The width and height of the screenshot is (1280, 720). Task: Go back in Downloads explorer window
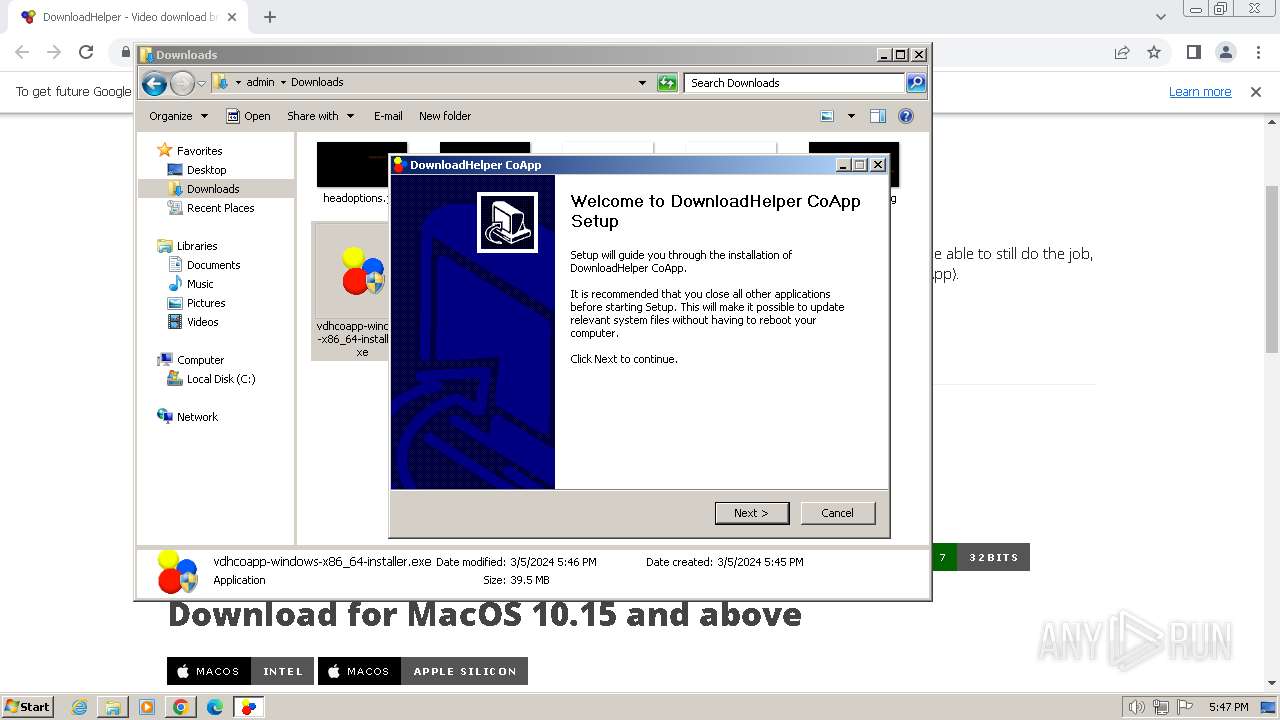pos(154,83)
